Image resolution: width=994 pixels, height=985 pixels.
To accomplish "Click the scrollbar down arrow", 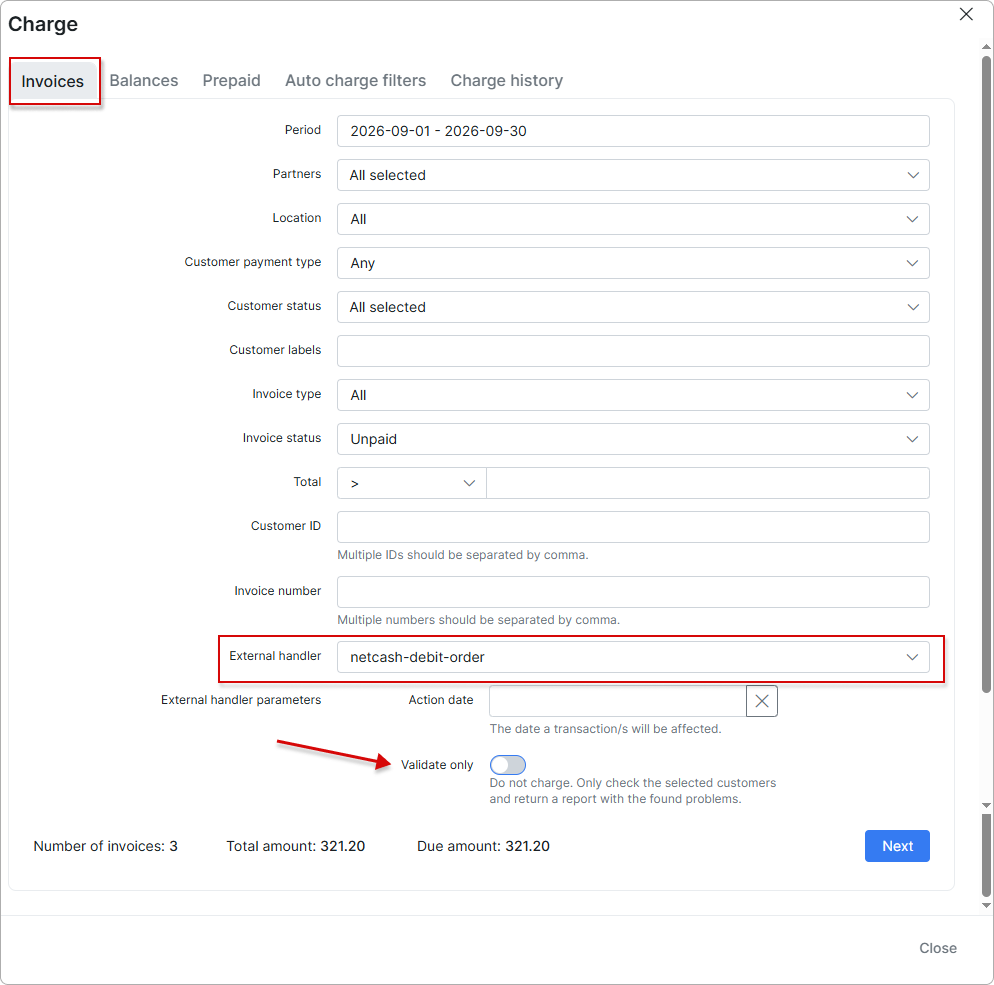I will [986, 905].
